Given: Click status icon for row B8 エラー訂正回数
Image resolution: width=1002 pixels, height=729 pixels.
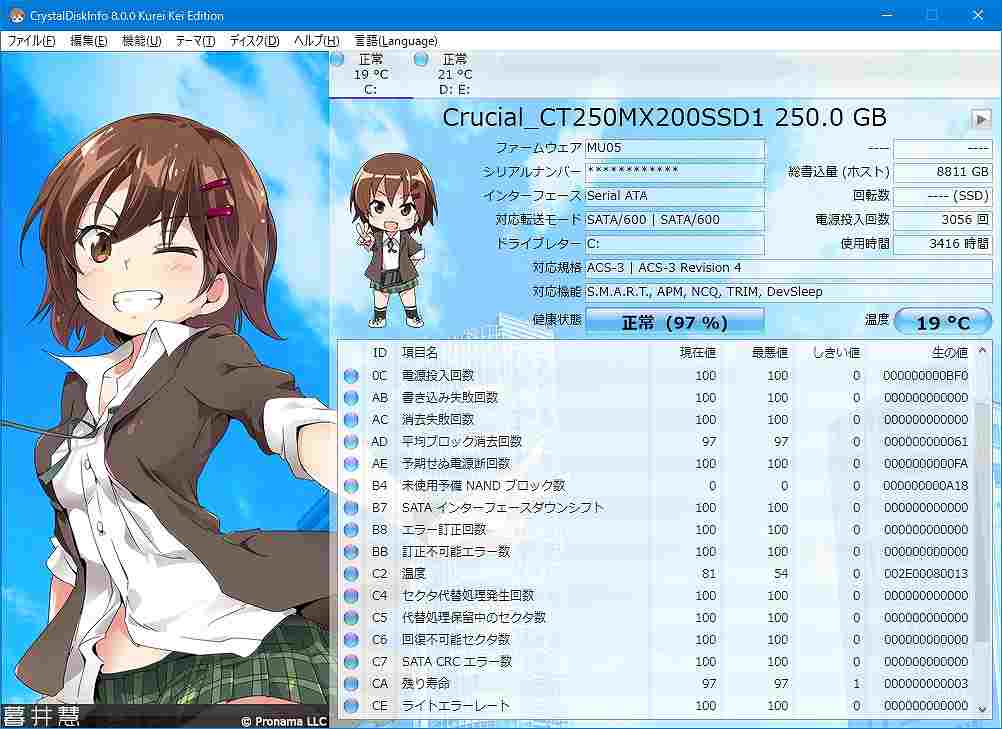Looking at the screenshot, I should coord(351,530).
